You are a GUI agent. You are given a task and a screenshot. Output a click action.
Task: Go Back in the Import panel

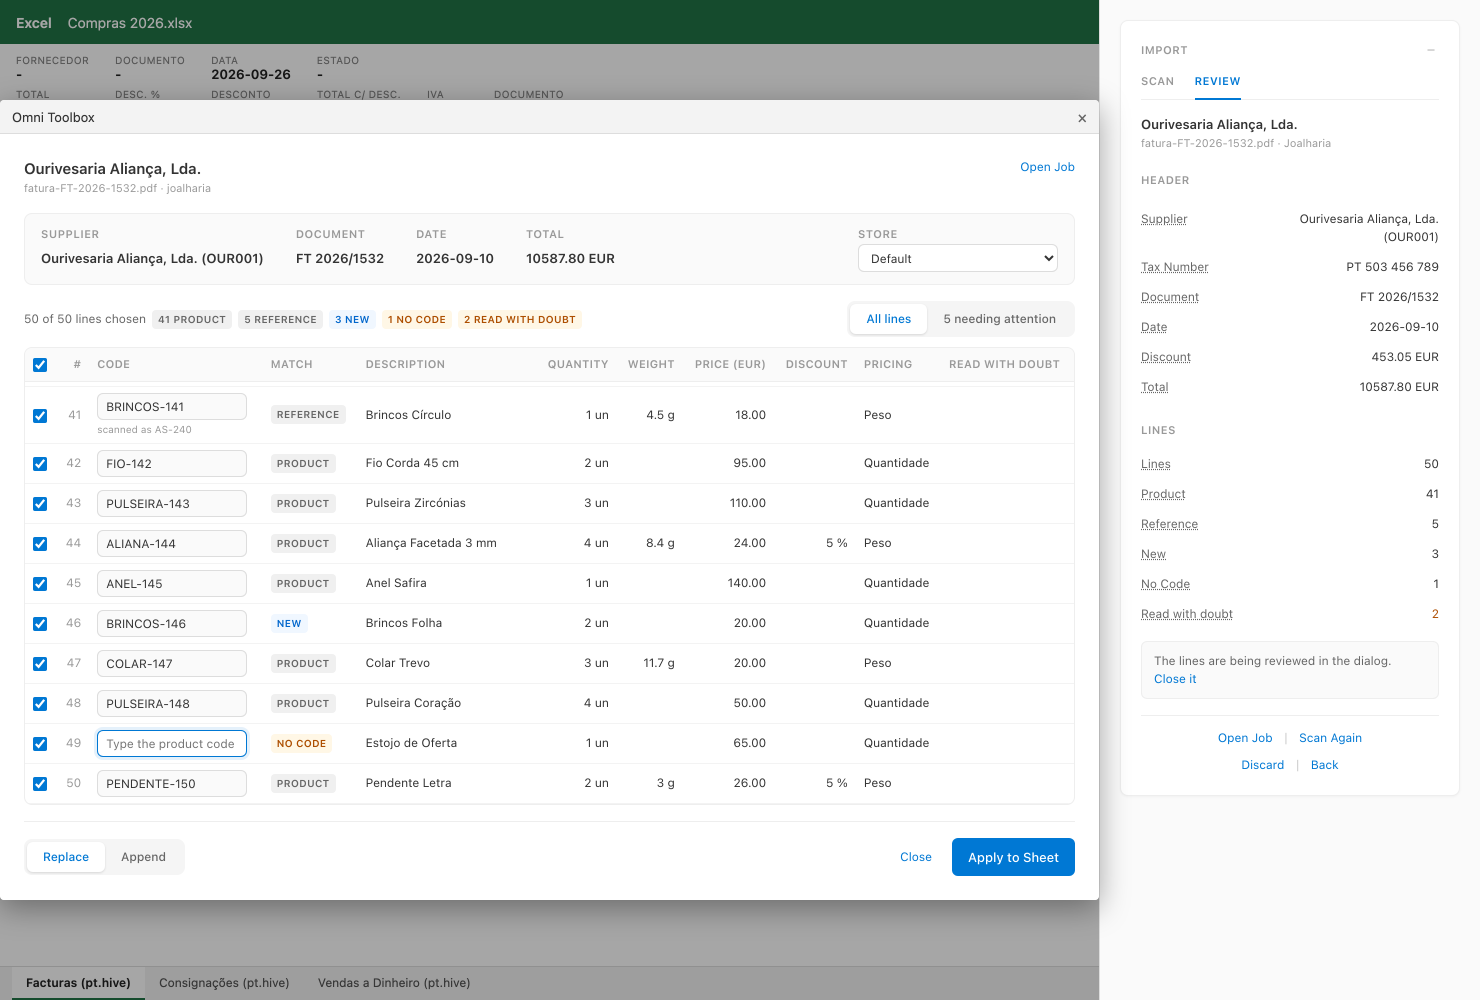[x=1324, y=765]
